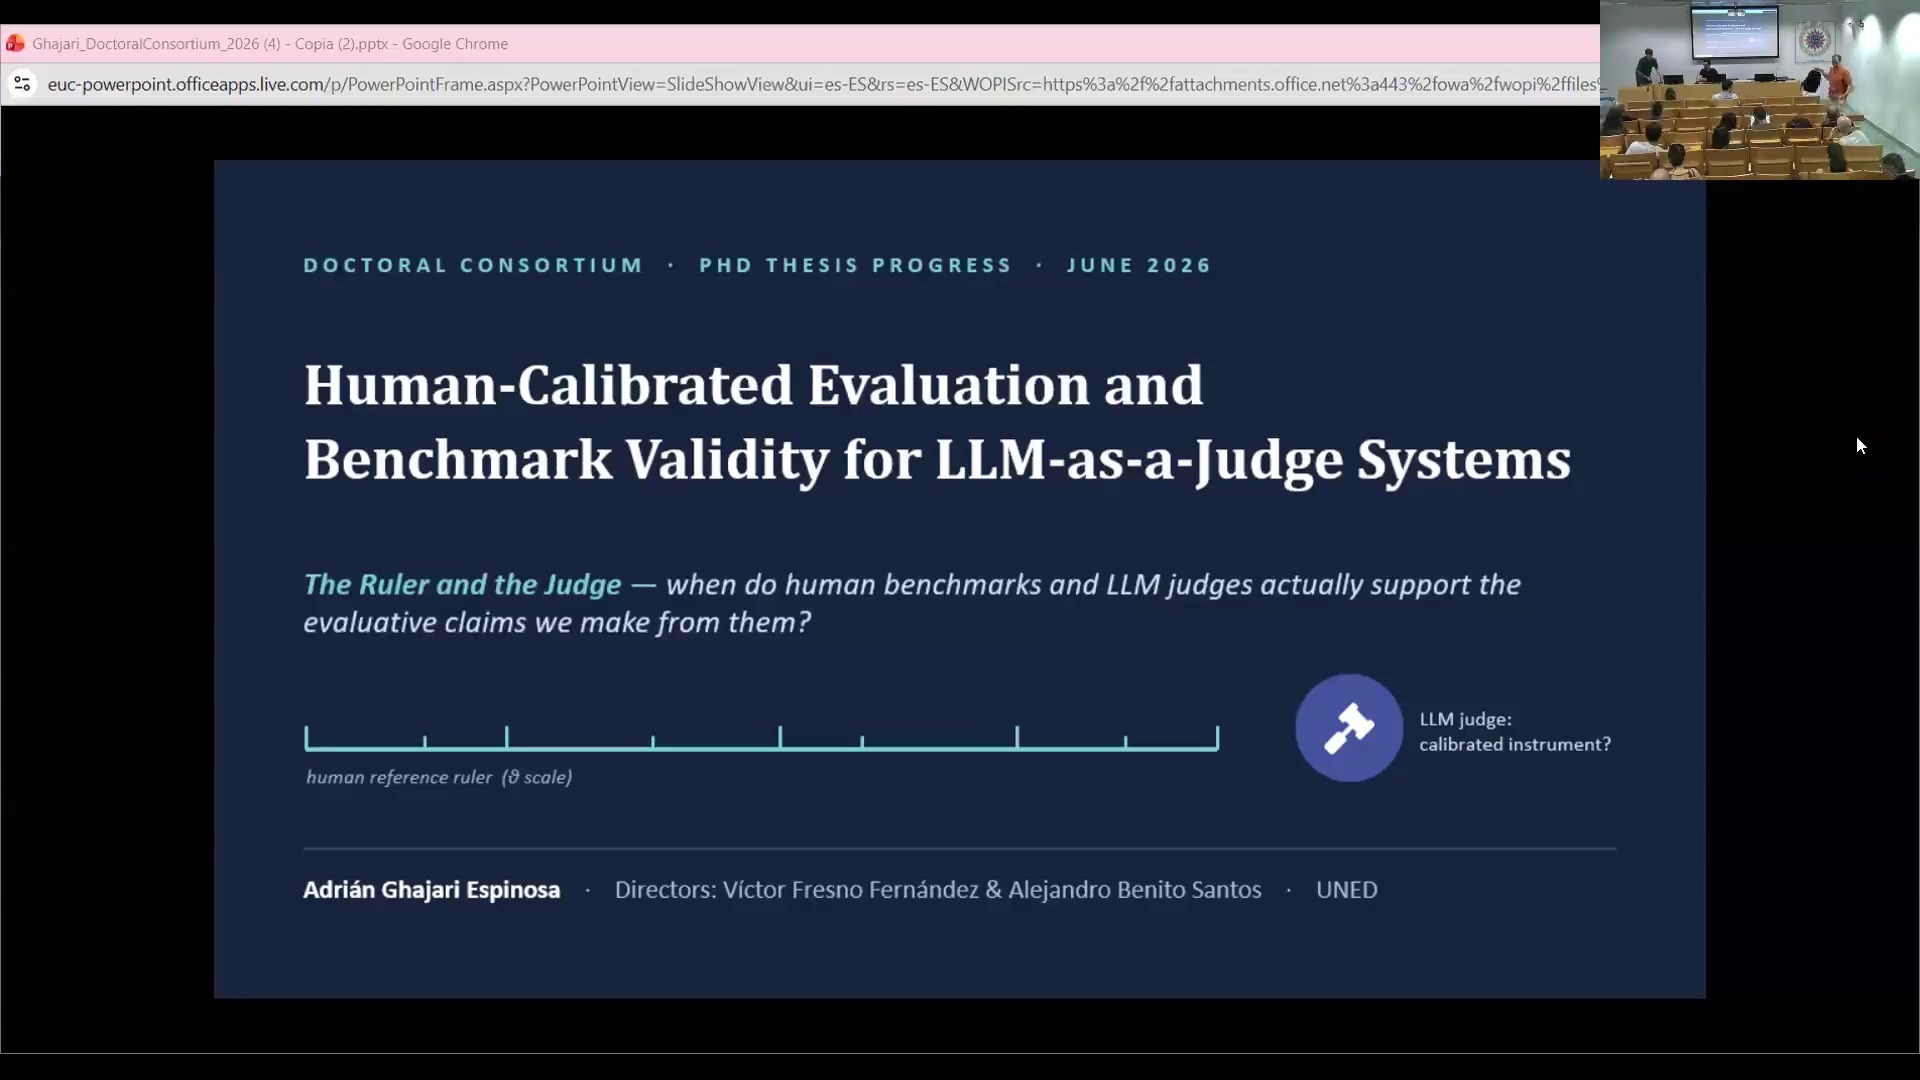
Task: Click the PowerPoint favicon in title bar
Action: pyautogui.click(x=15, y=44)
